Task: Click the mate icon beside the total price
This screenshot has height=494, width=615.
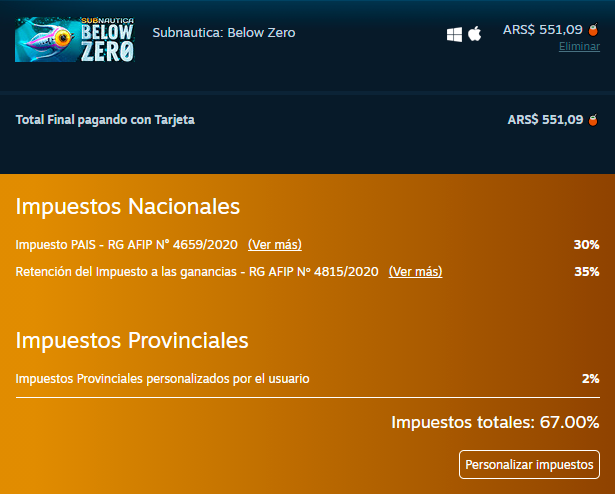Action: click(593, 120)
